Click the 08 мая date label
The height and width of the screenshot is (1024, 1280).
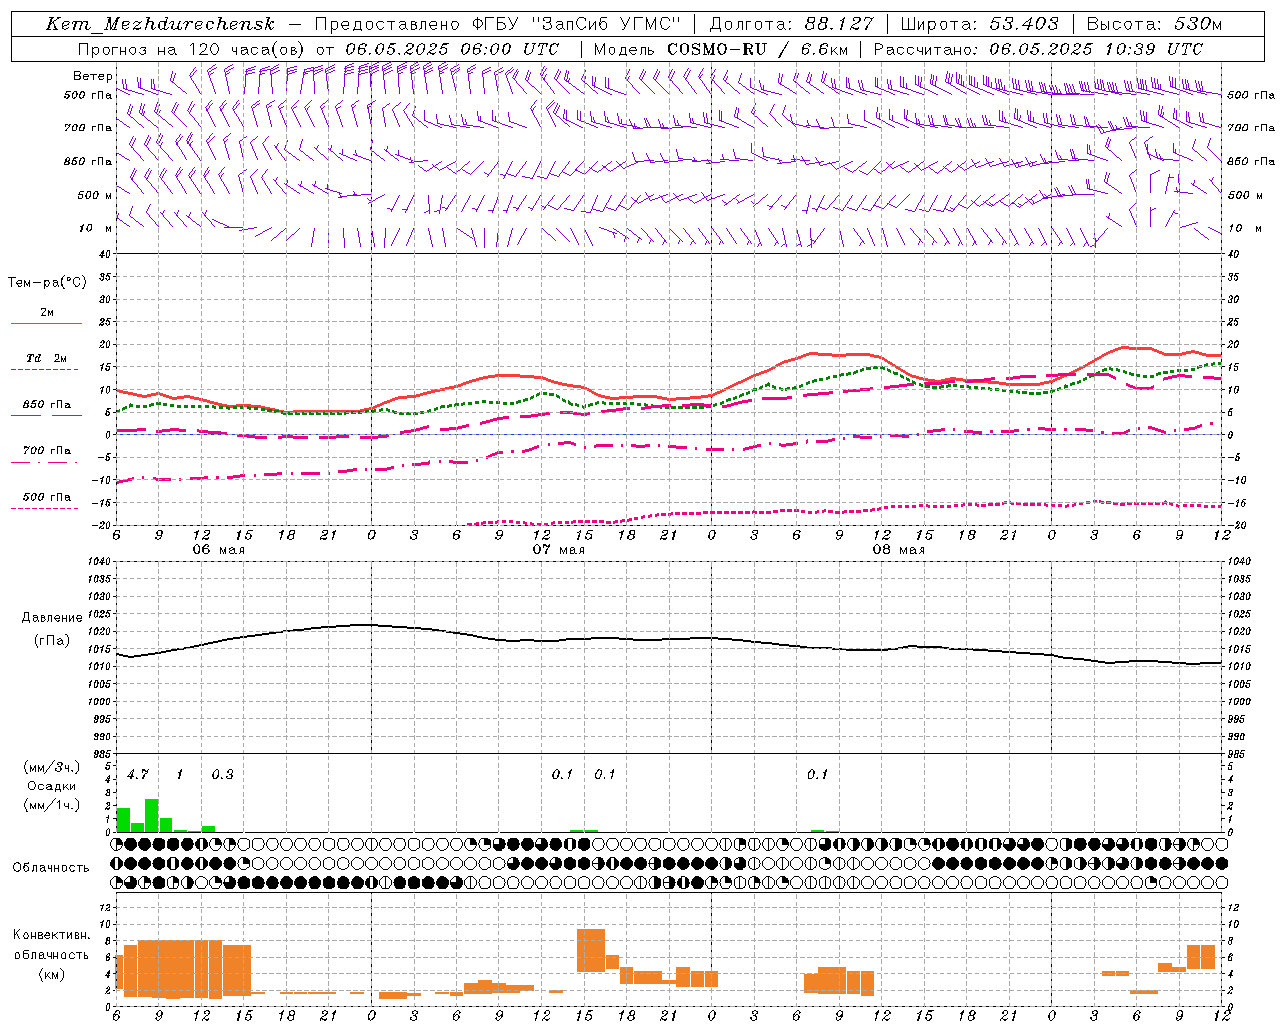(x=898, y=550)
